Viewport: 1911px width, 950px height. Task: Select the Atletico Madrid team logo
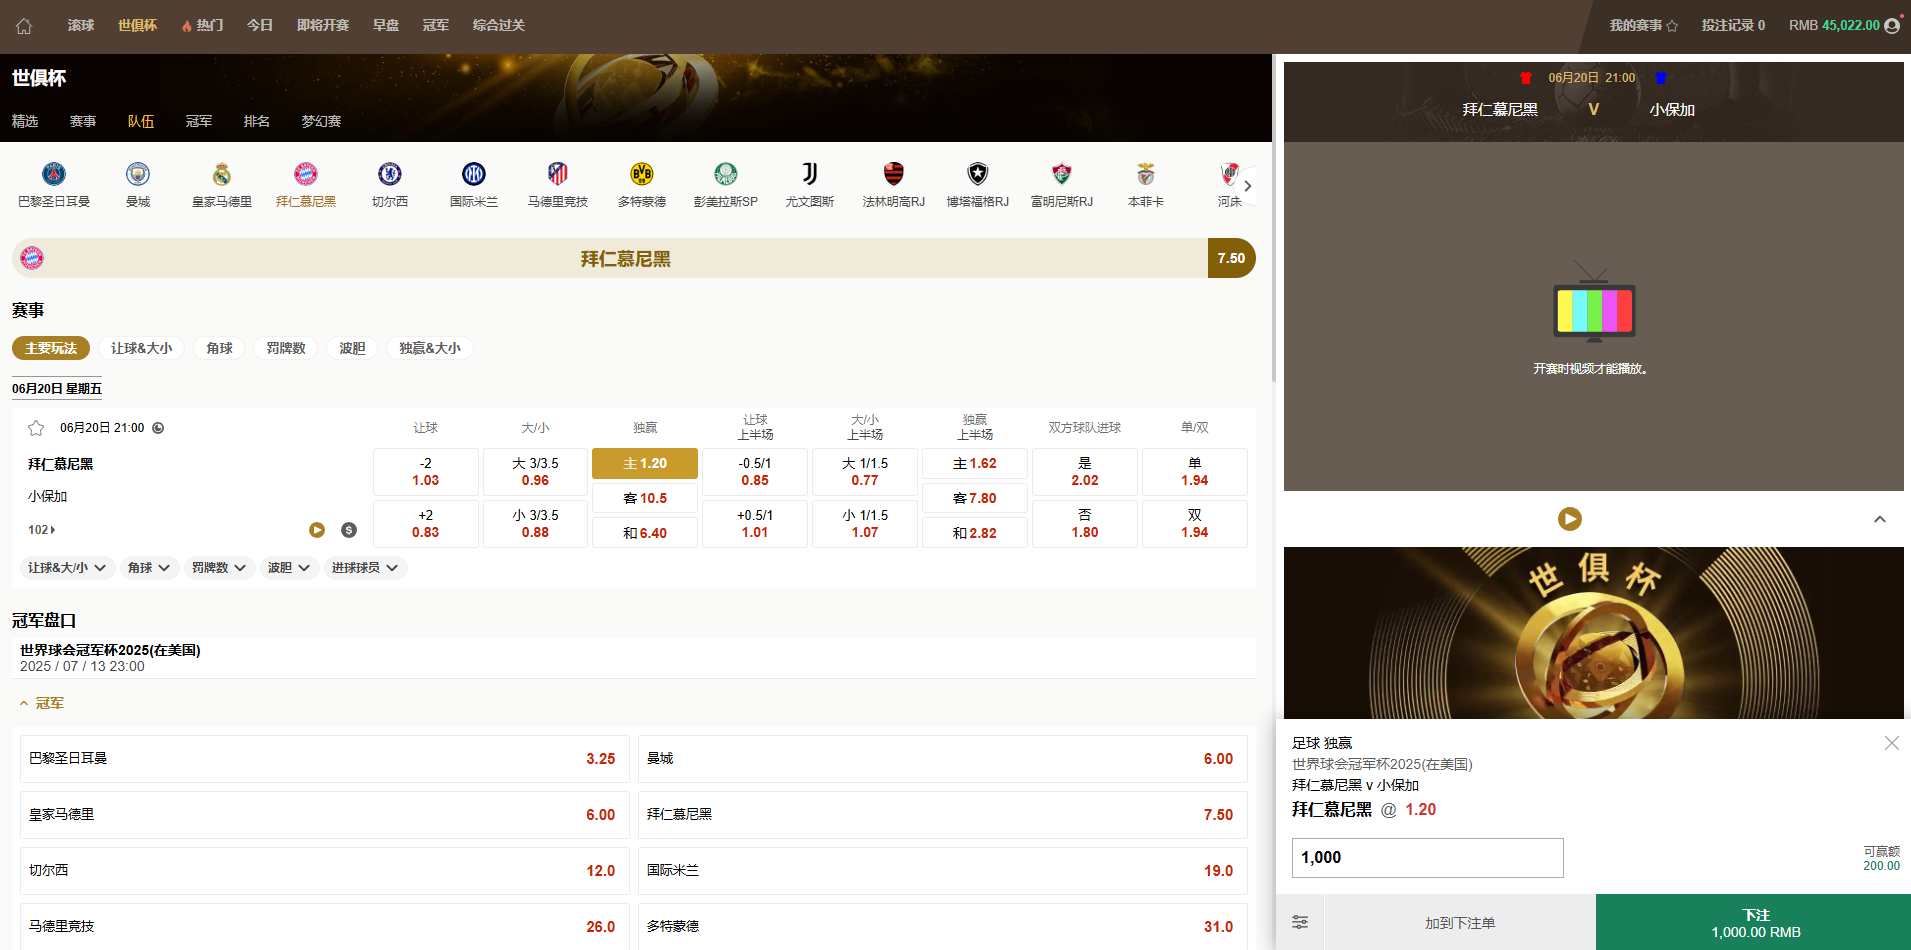coord(558,174)
